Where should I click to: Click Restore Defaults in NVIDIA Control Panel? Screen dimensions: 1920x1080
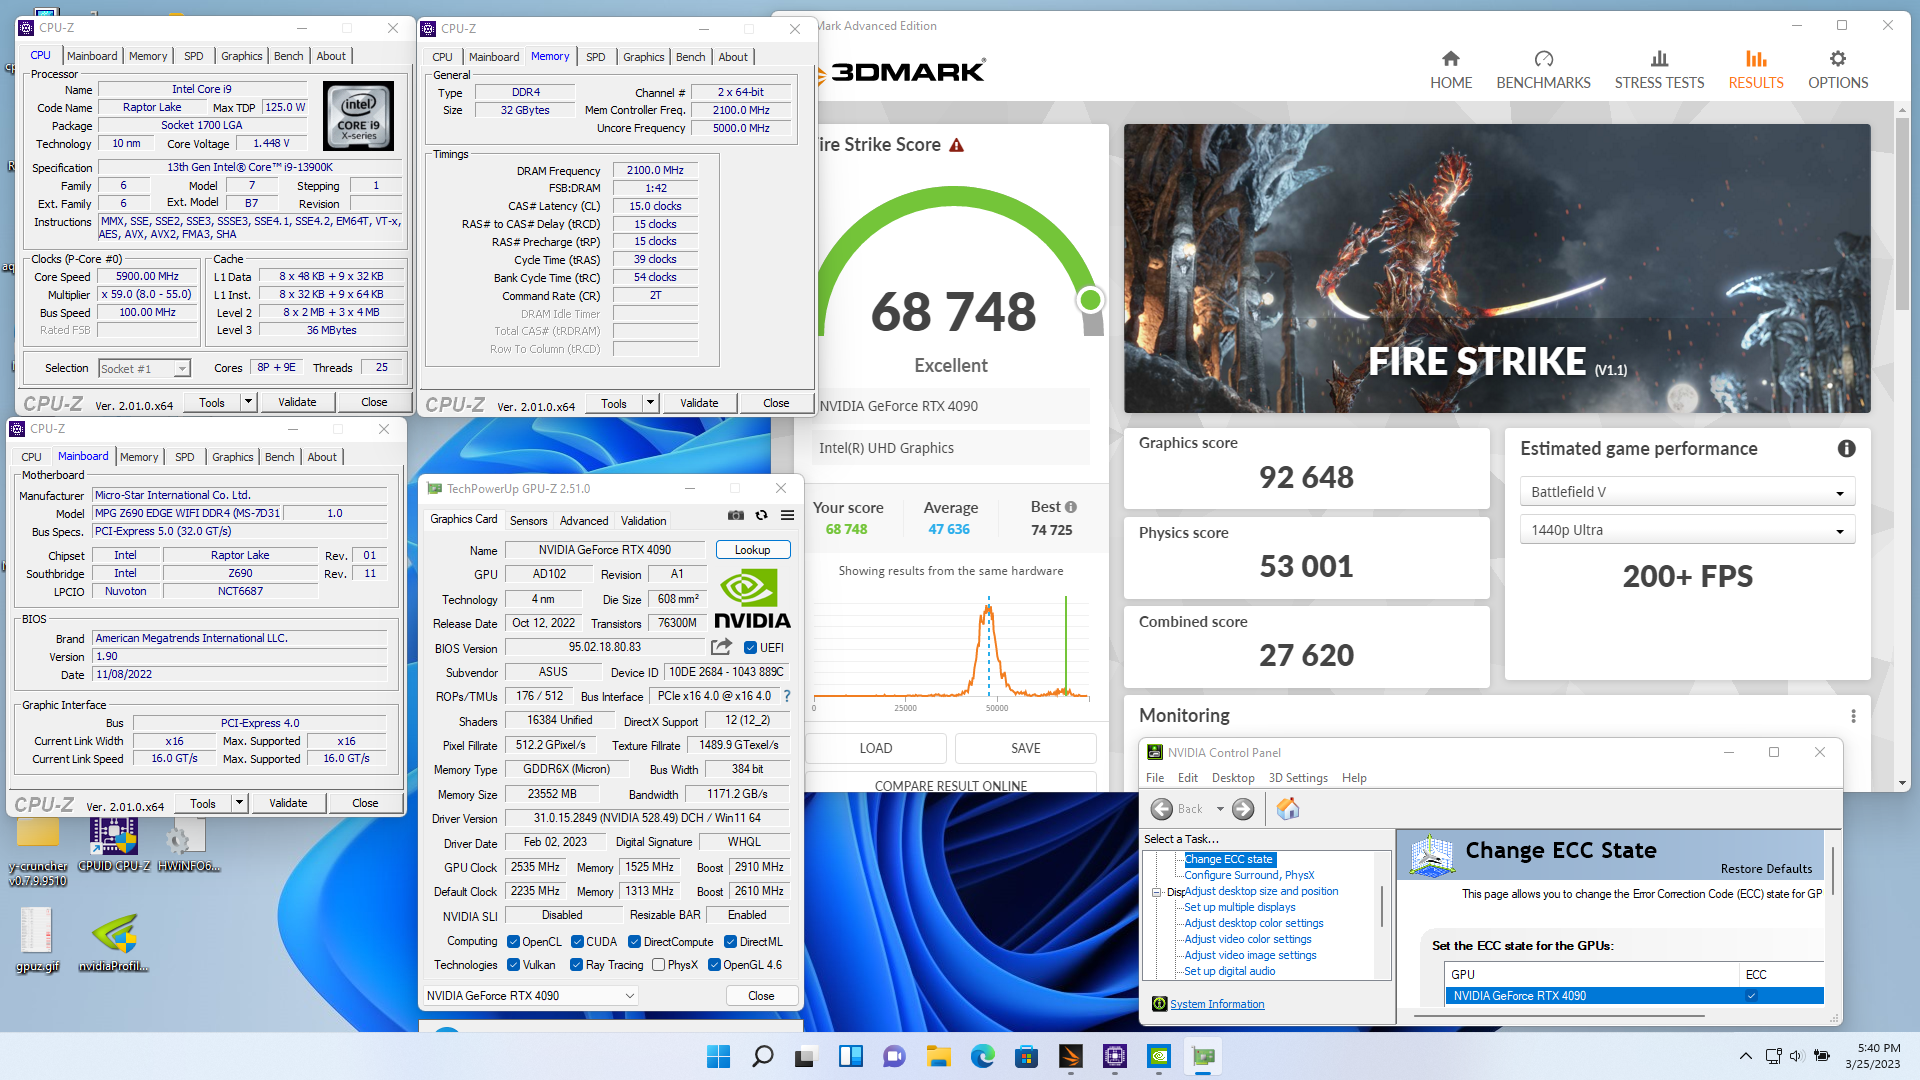(x=1766, y=869)
